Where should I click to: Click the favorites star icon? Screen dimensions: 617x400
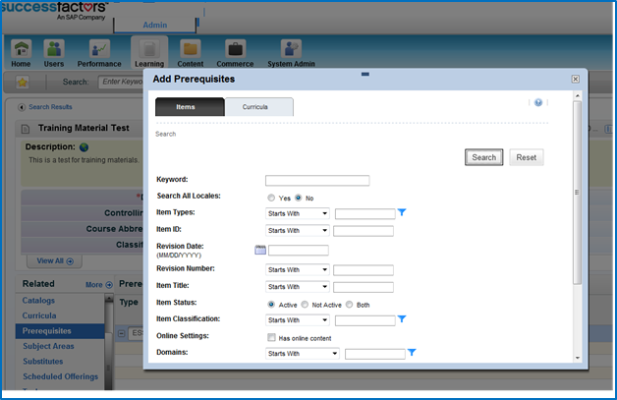point(22,82)
